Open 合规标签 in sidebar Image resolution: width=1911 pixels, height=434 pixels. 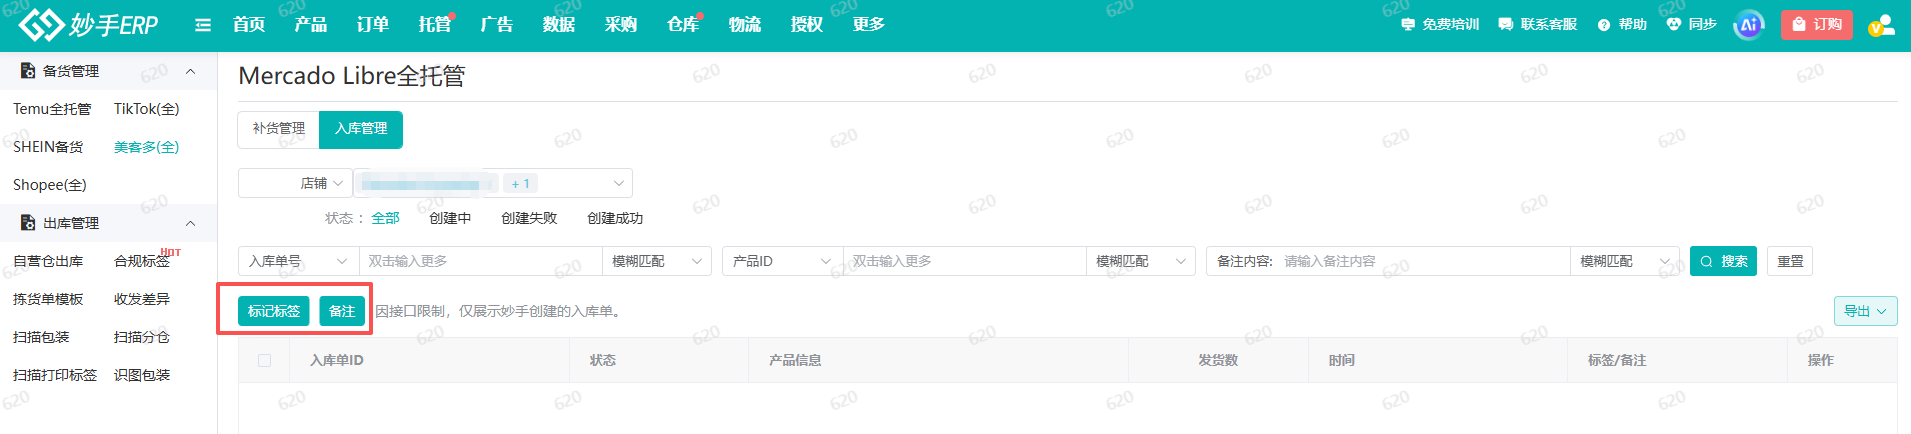coord(142,261)
